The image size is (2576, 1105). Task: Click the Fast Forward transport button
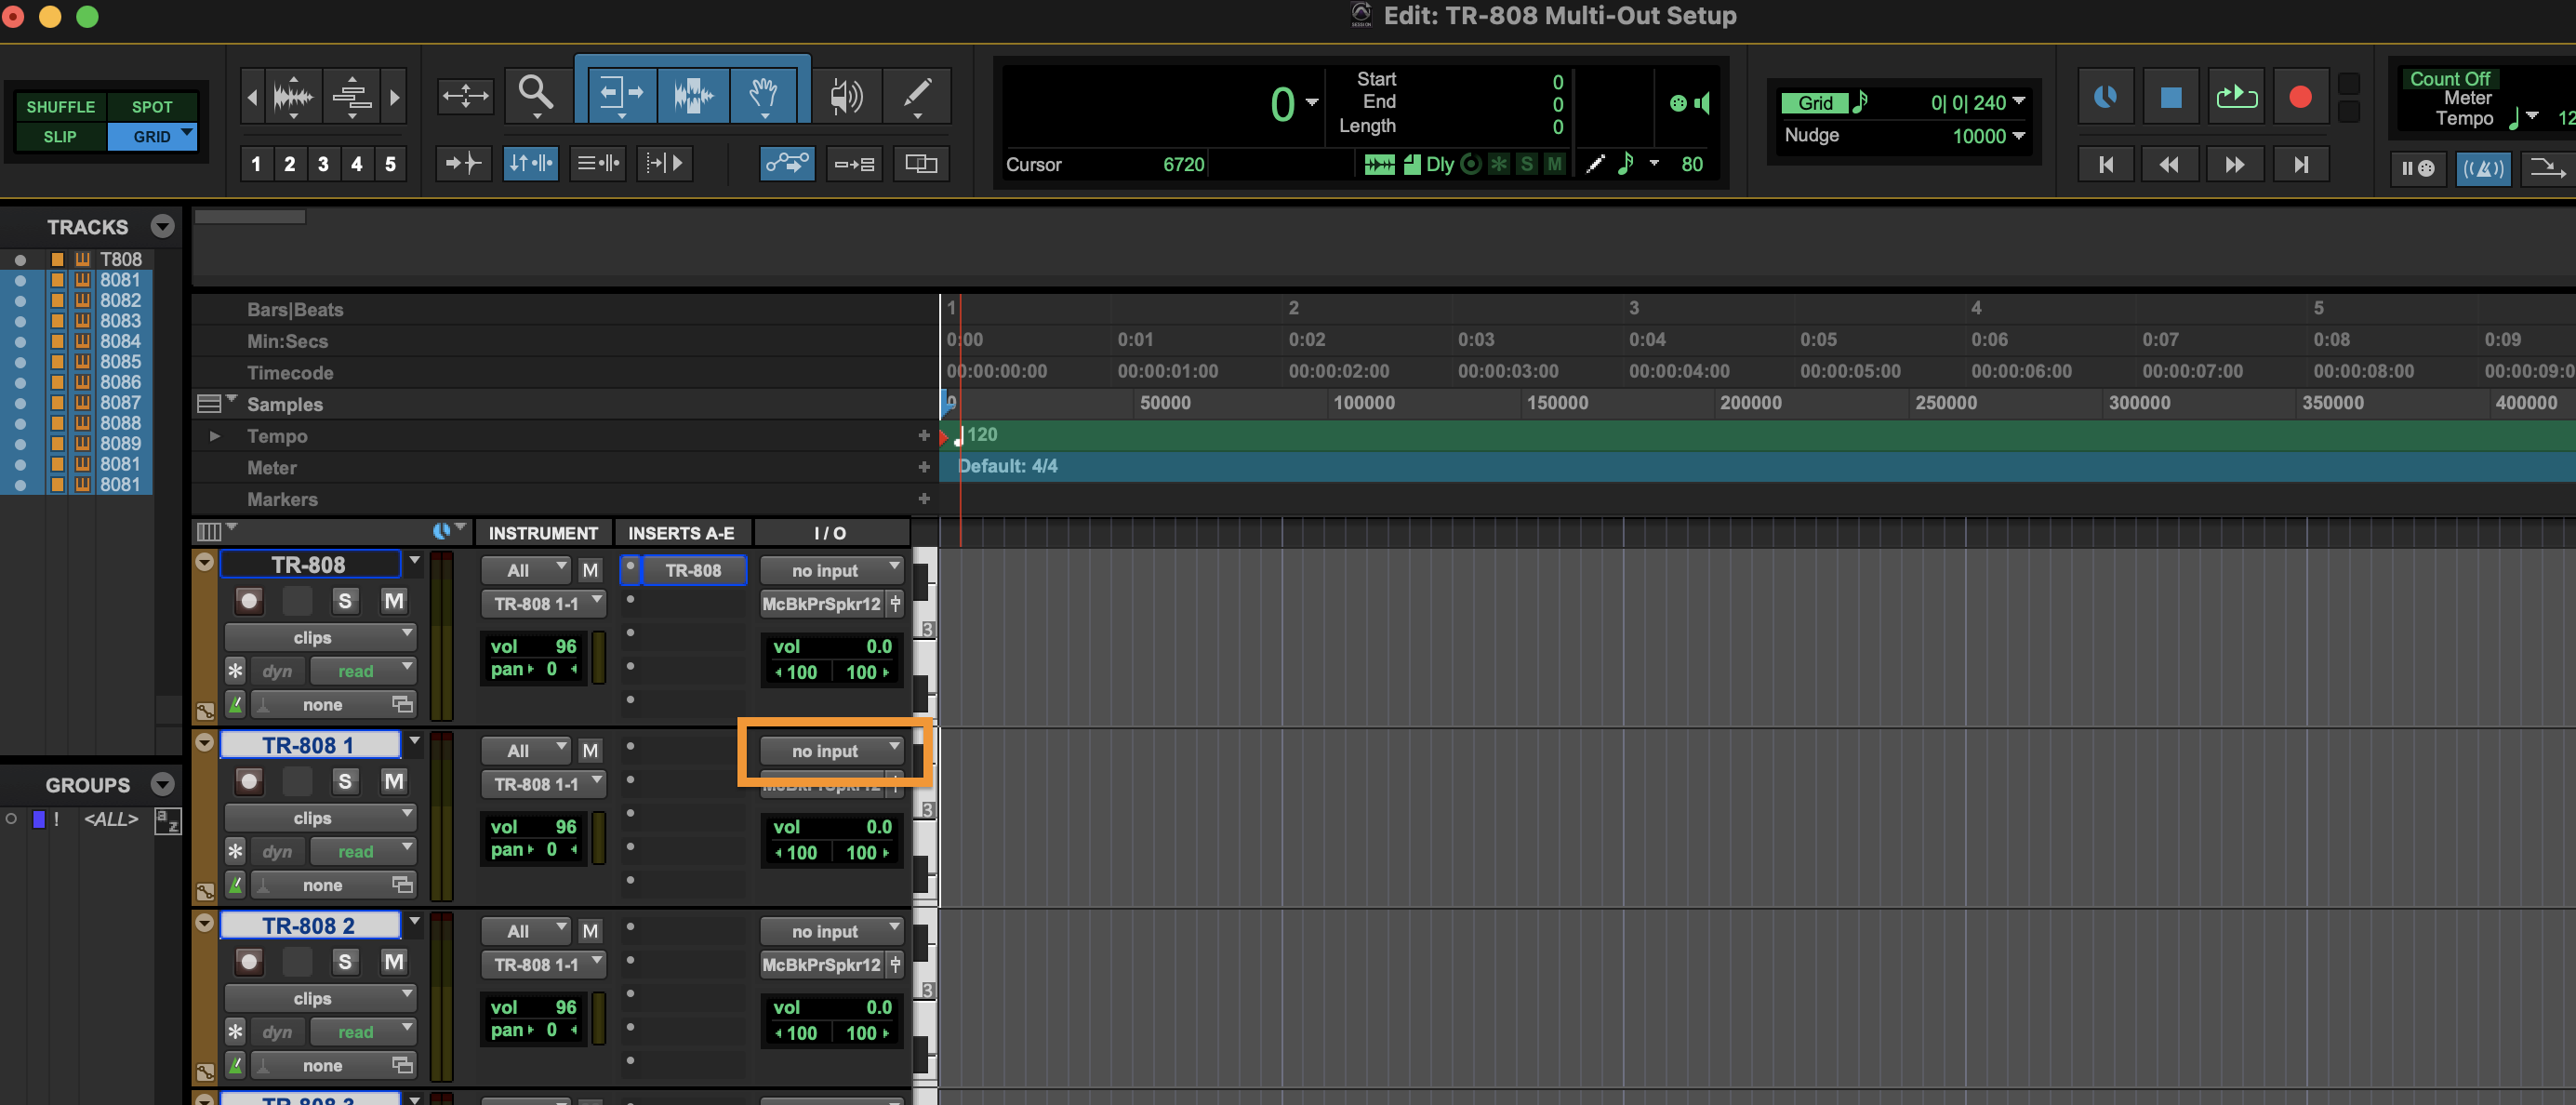coord(2234,164)
